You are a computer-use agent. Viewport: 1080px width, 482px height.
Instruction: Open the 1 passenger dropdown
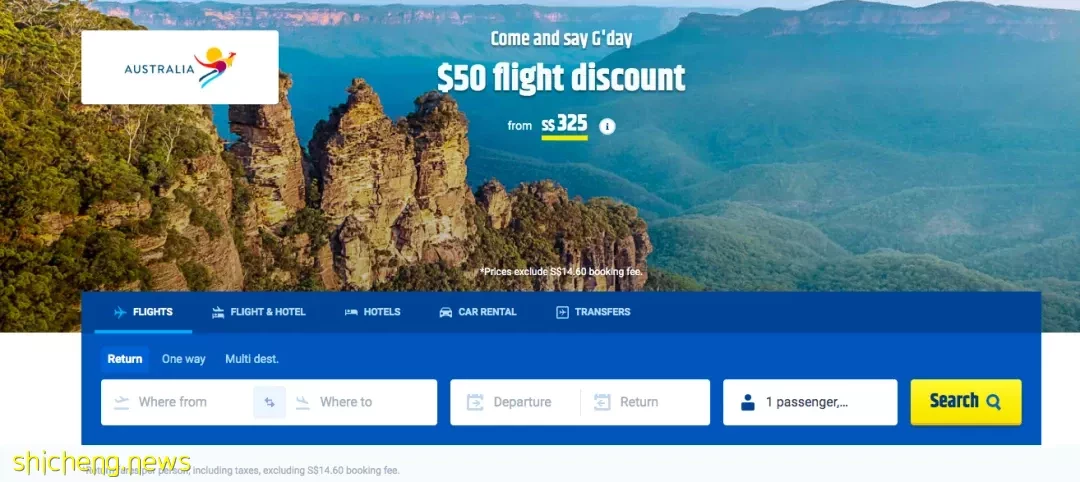click(x=810, y=402)
